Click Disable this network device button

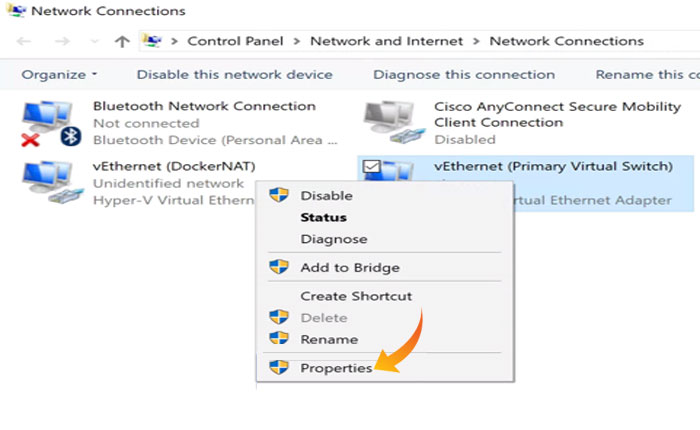[234, 74]
